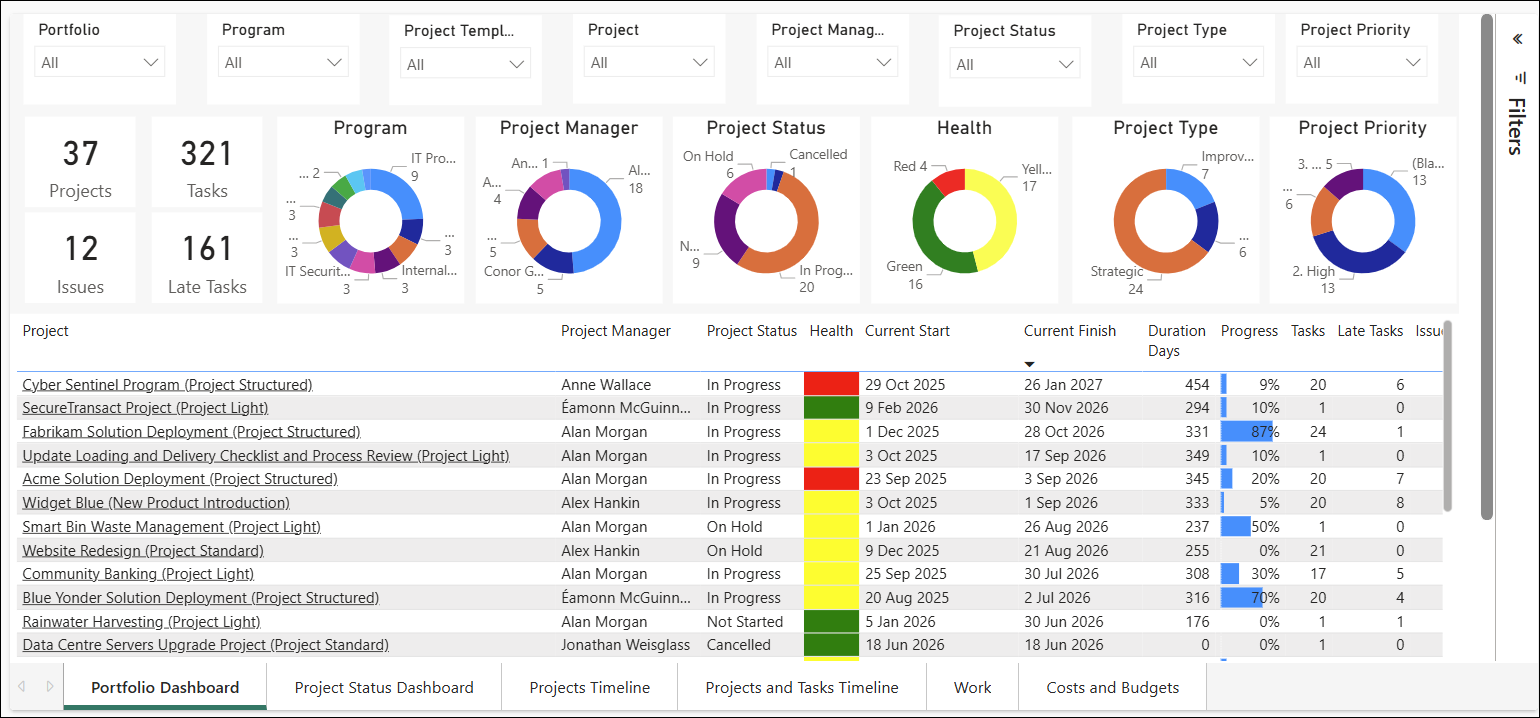
Task: Open the Costs and Budgets tab
Action: [x=1113, y=687]
